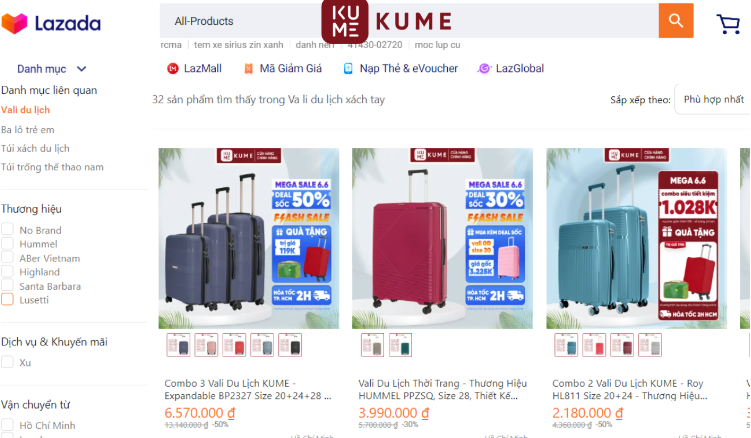Click the orange search magnifier button
This screenshot has height=438, width=751.
[676, 21]
